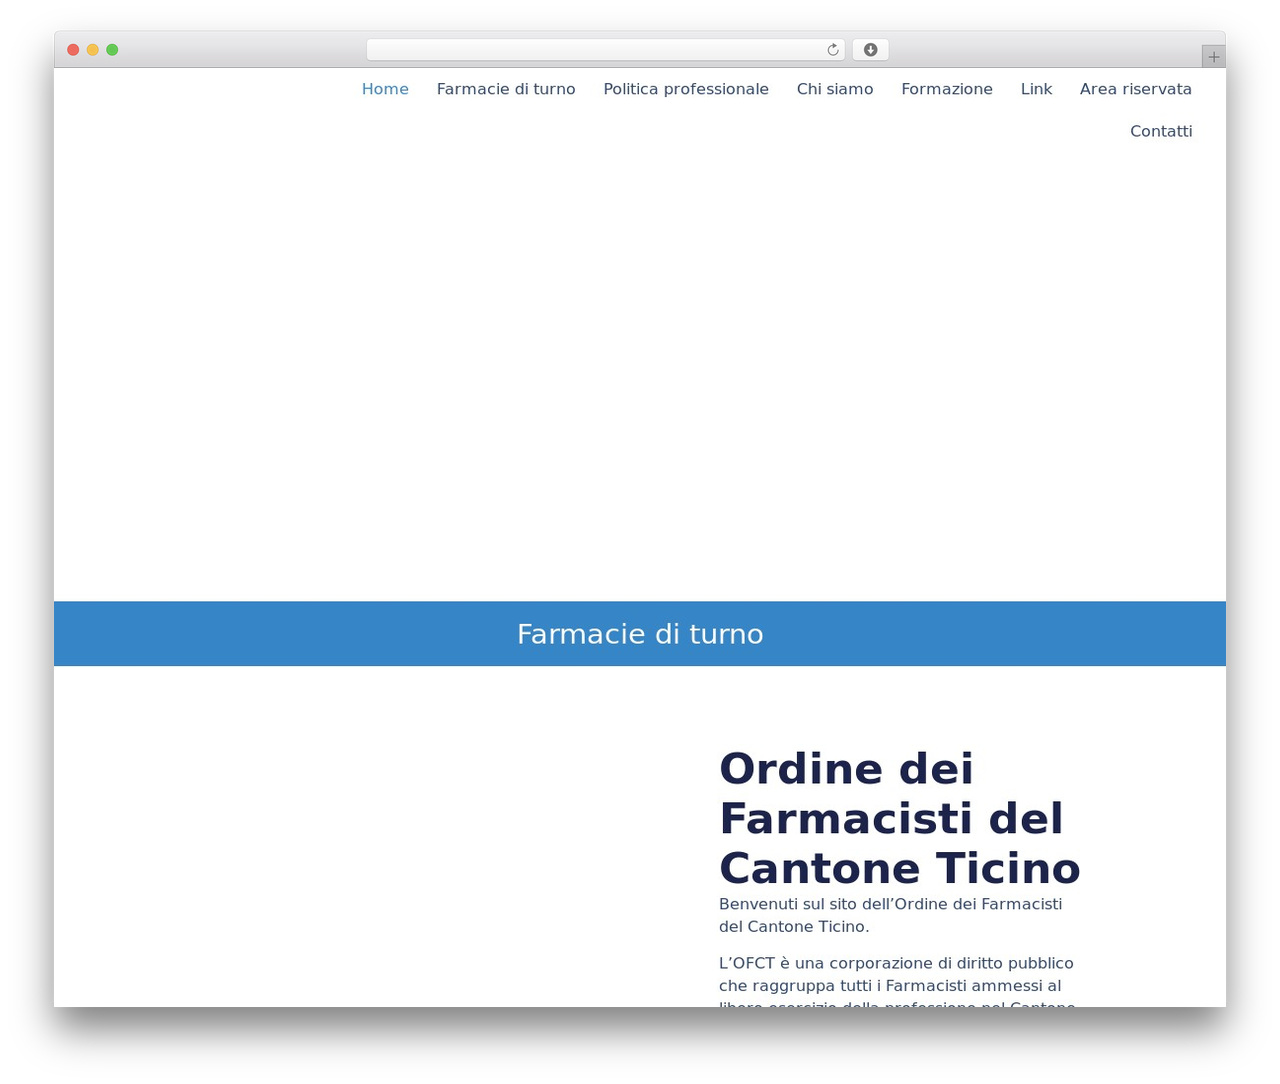This screenshot has height=1084, width=1280.
Task: Open the Contatti menu item
Action: tap(1161, 131)
